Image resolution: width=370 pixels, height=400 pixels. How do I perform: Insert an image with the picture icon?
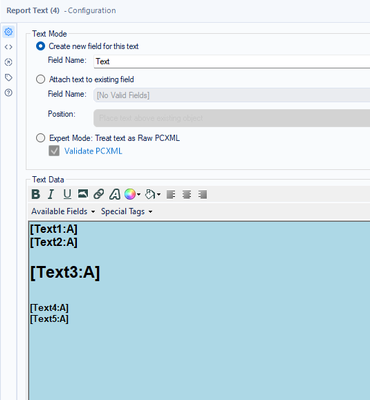[x=83, y=194]
